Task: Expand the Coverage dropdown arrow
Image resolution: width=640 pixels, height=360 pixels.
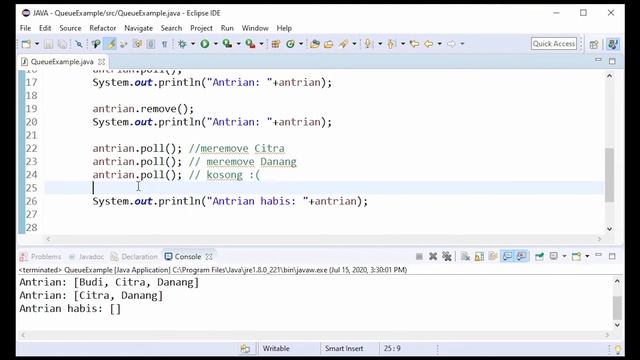Action: (238, 44)
